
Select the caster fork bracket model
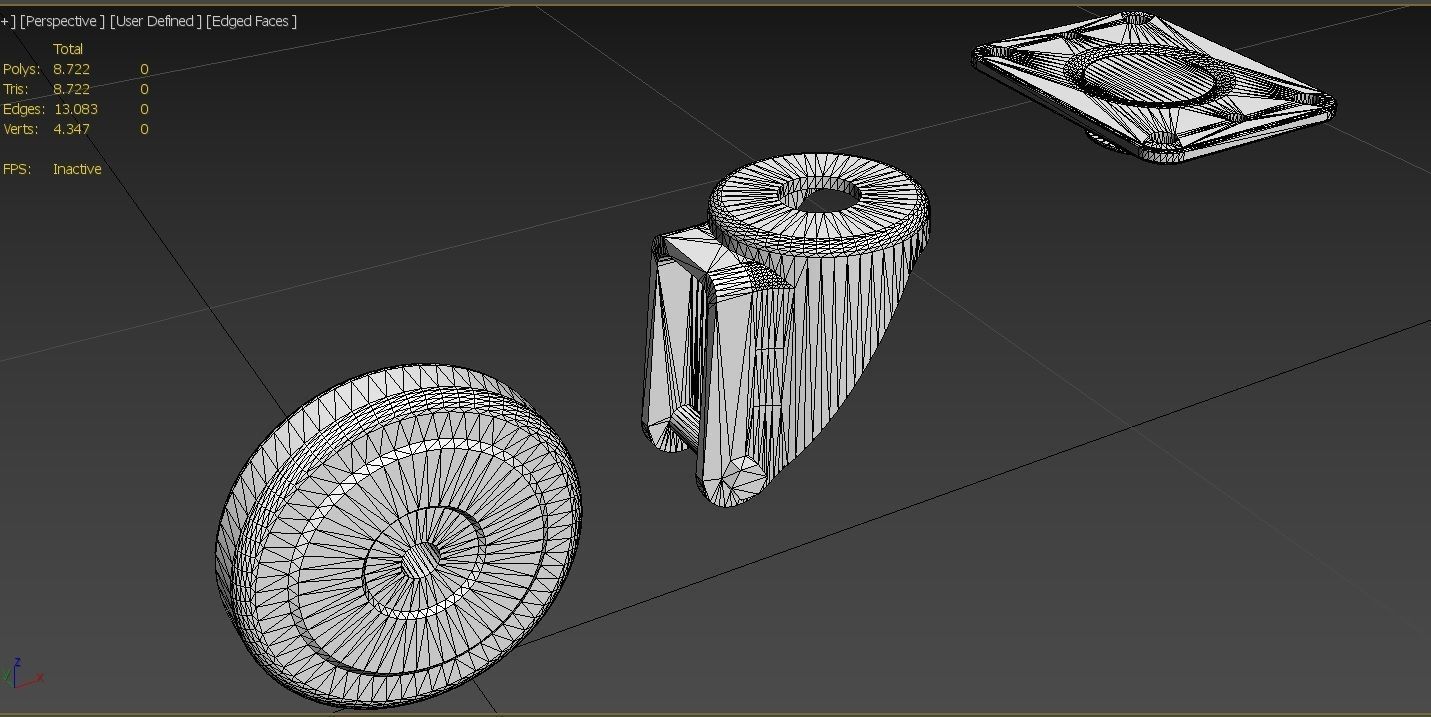tap(785, 330)
